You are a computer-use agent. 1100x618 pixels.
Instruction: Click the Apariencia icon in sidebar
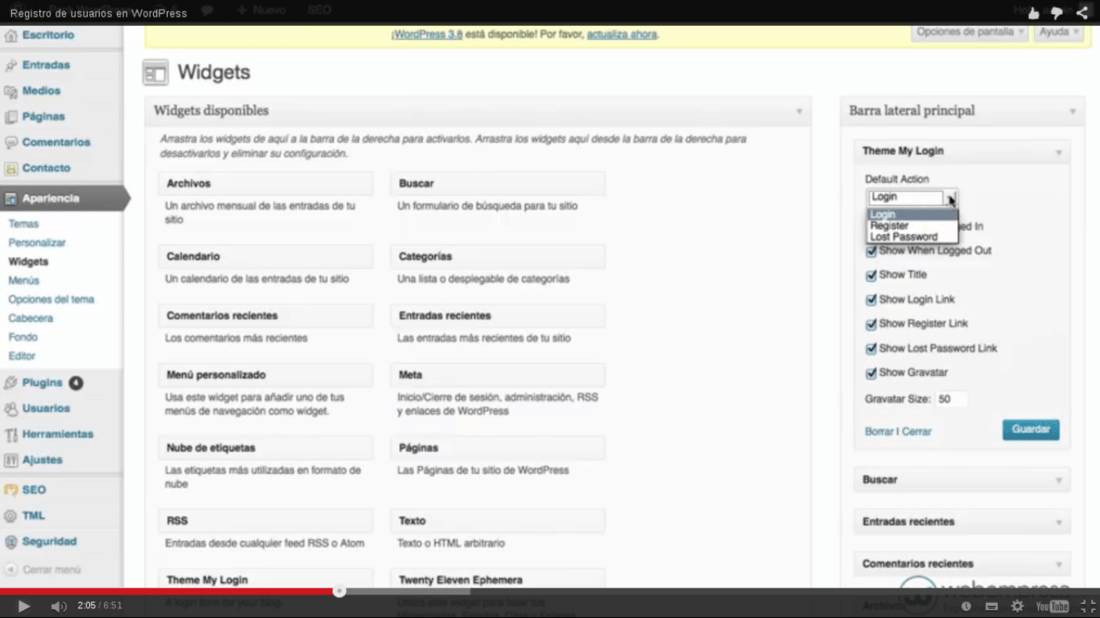coord(11,199)
